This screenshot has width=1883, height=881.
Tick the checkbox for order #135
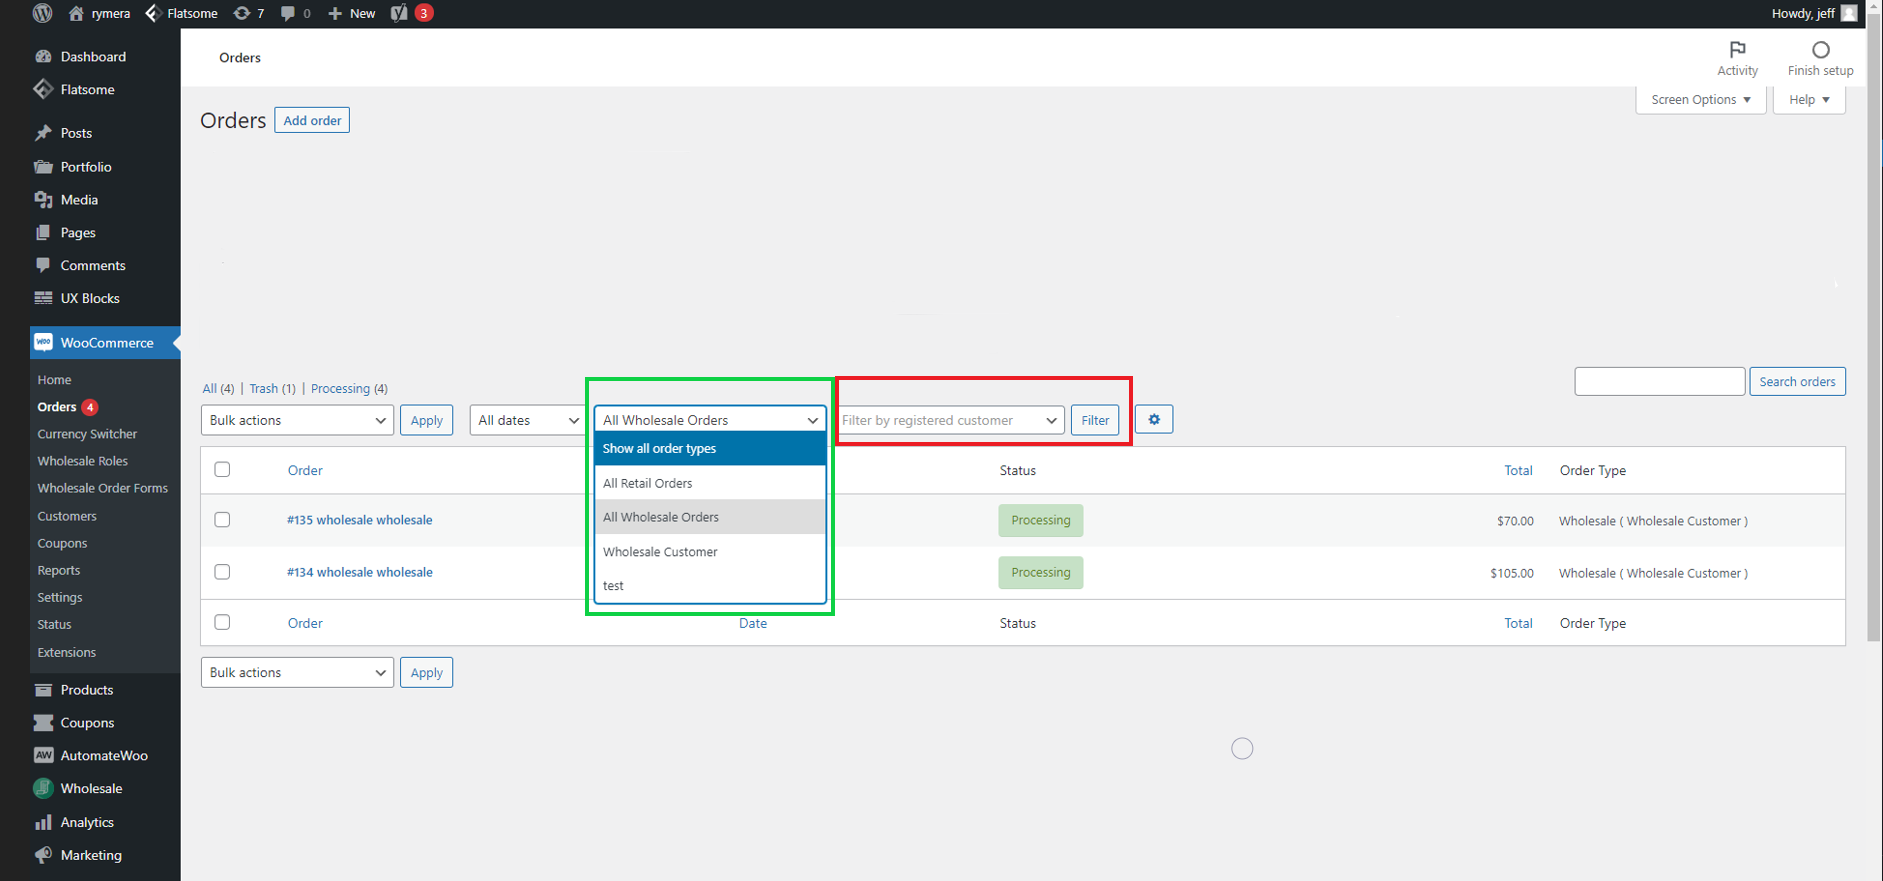(x=222, y=520)
